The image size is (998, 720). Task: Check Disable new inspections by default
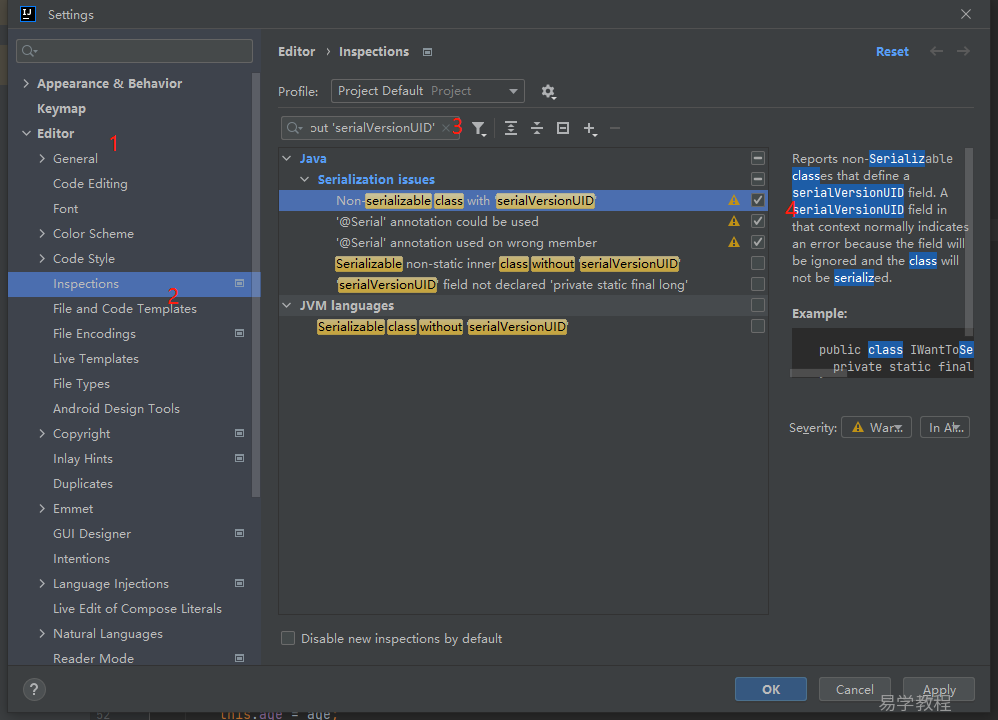[x=288, y=638]
